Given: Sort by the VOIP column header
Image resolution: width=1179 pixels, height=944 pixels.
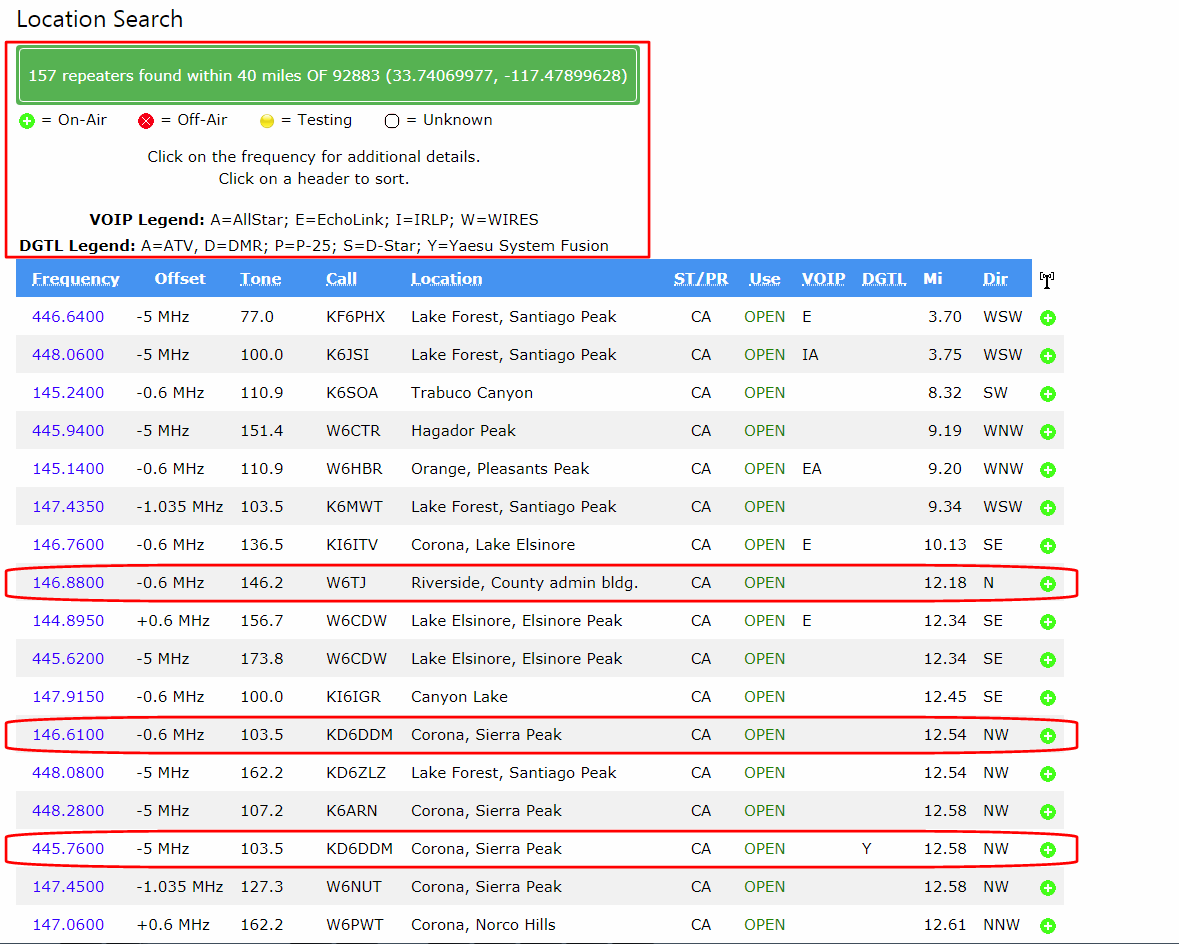Looking at the screenshot, I should click(x=823, y=279).
